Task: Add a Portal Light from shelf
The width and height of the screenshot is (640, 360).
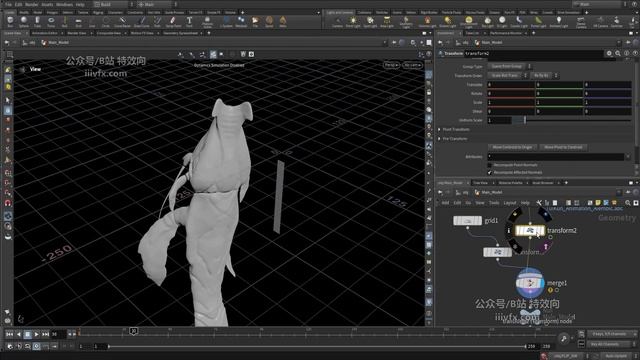Action: coord(538,22)
